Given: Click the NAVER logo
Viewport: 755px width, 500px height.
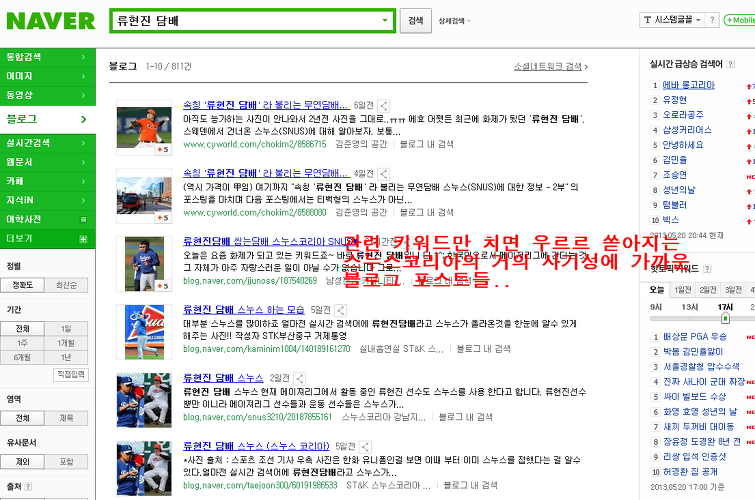Looking at the screenshot, I should click(x=50, y=21).
